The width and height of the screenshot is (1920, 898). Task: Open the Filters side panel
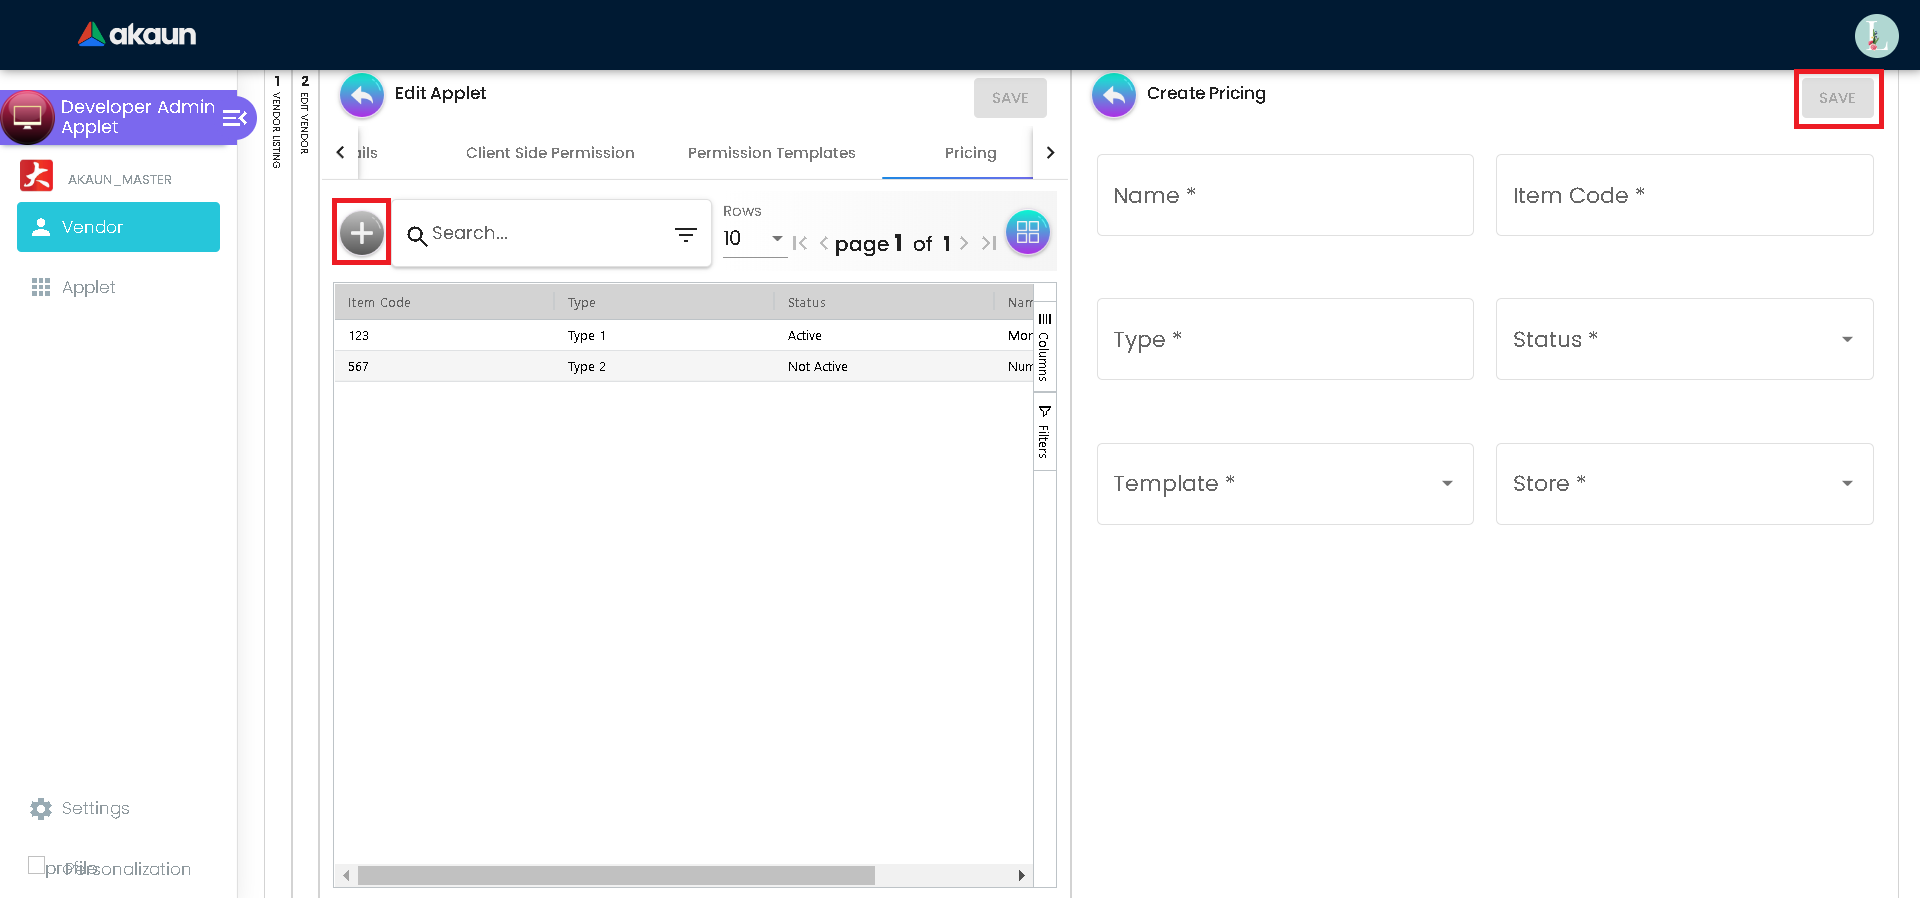click(x=1044, y=432)
